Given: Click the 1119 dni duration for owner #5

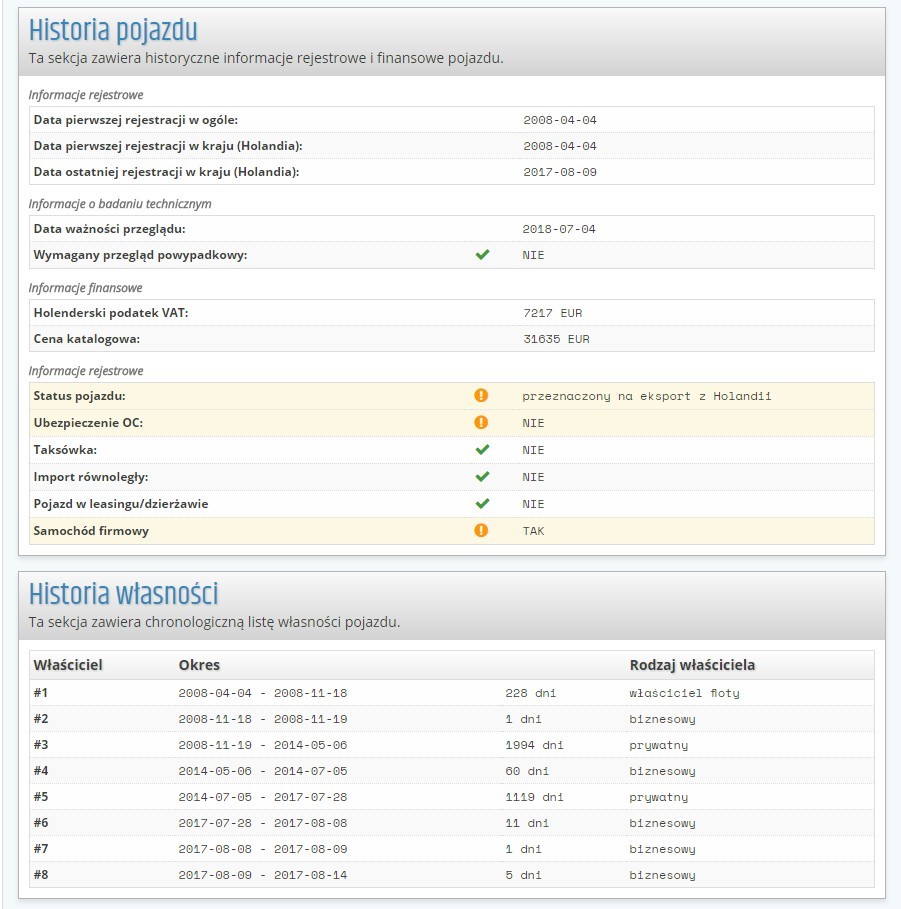Looking at the screenshot, I should point(534,797).
